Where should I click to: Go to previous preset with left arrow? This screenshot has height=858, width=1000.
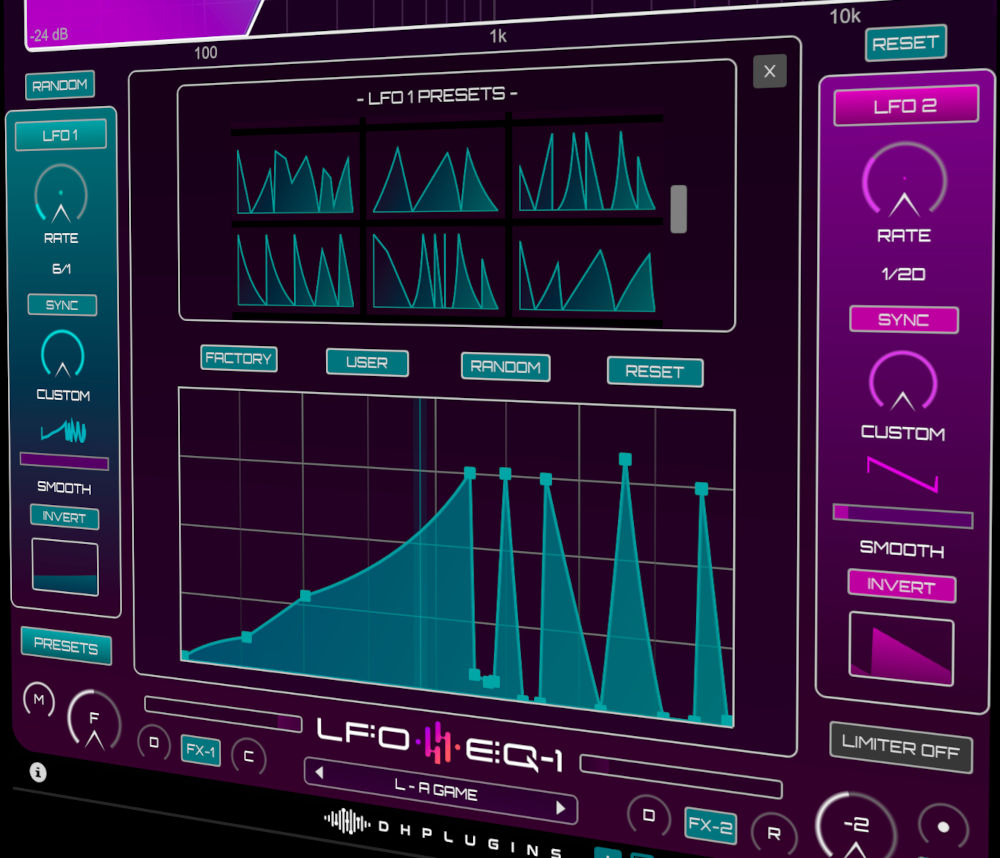[320, 773]
